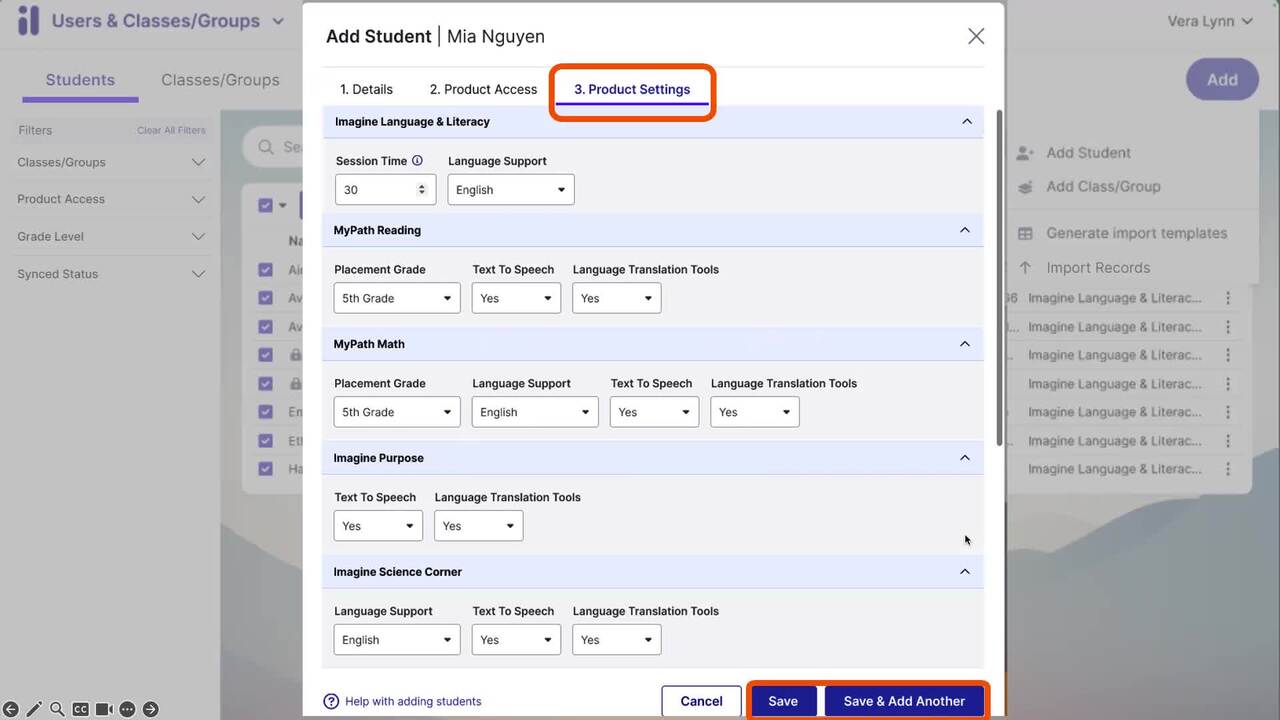This screenshot has width=1280, height=720.
Task: Click the search magnifier icon in students list
Action: pos(266,147)
